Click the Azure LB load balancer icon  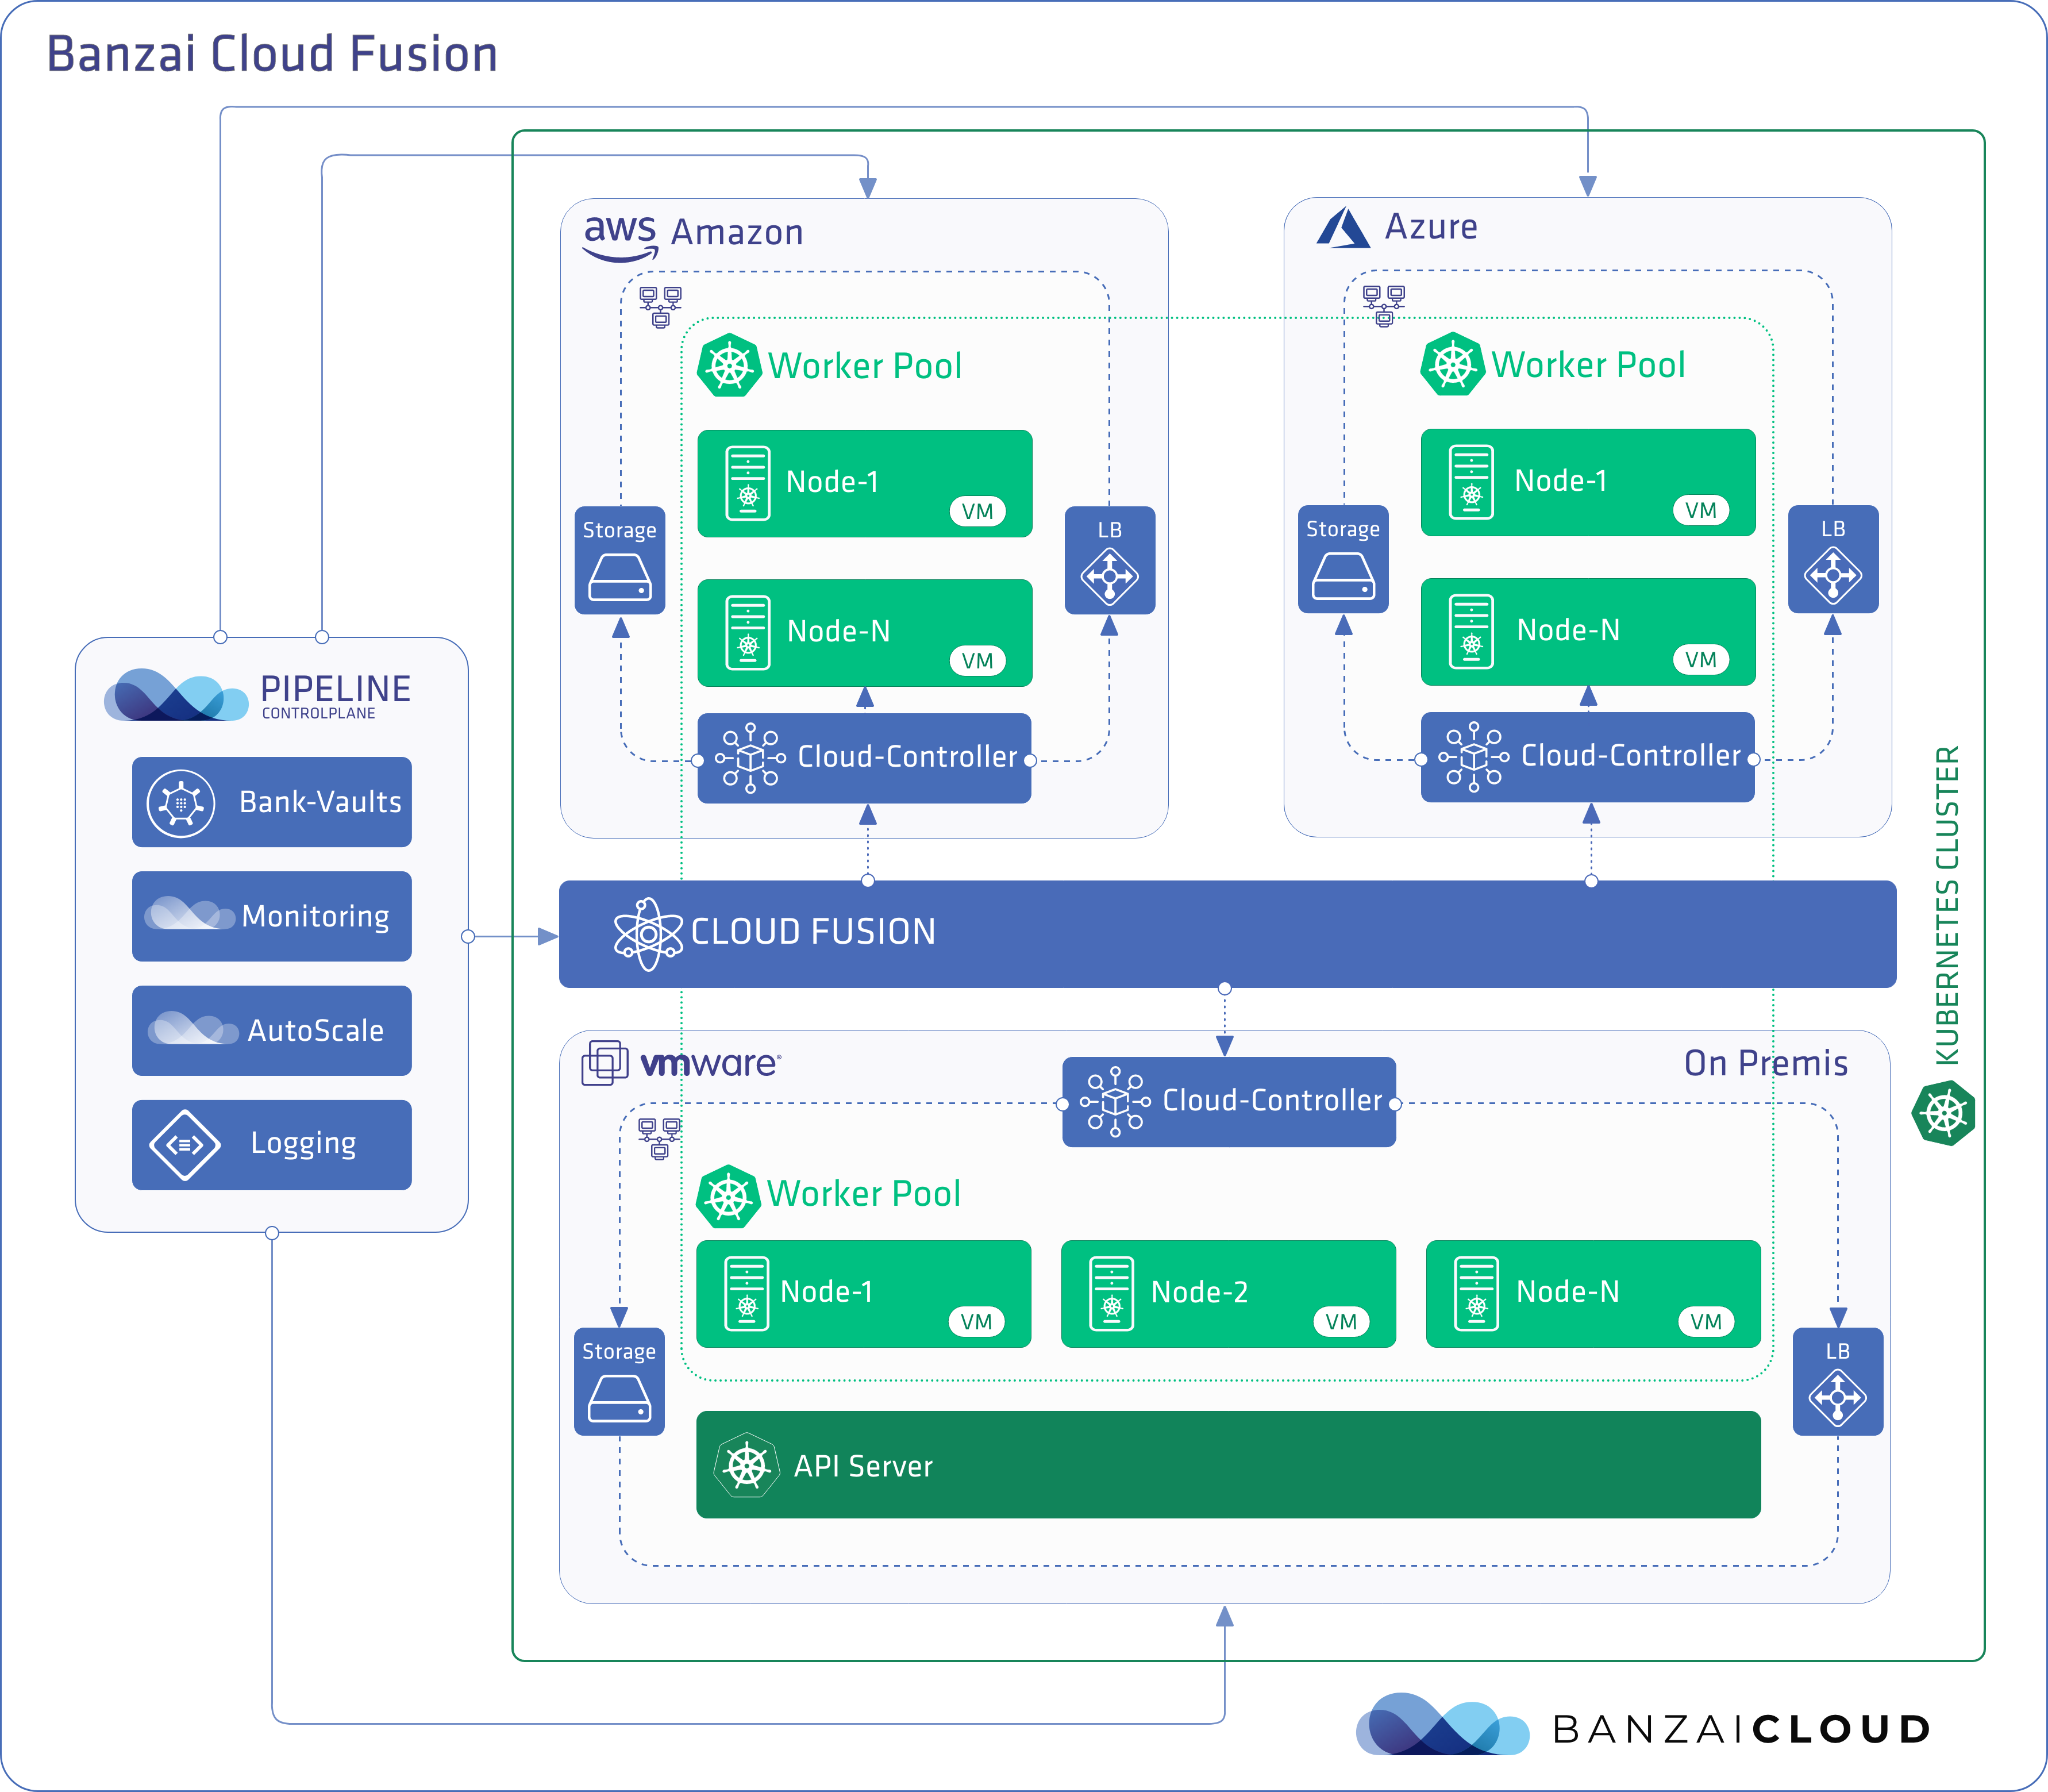tap(1832, 575)
